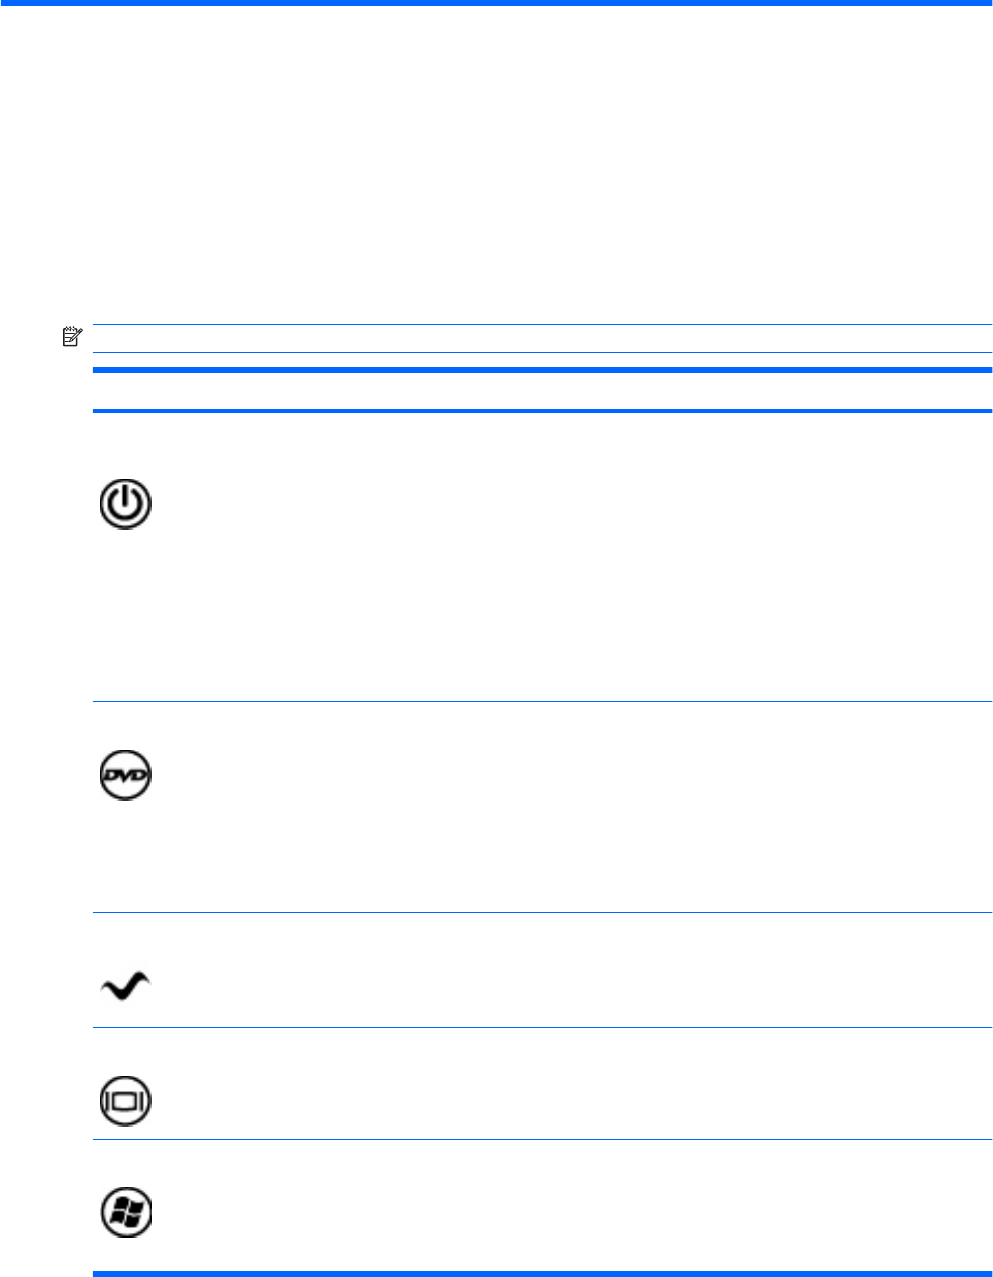Click the divider line below the DVD row
This screenshot has width=993, height=1277.
click(x=540, y=912)
